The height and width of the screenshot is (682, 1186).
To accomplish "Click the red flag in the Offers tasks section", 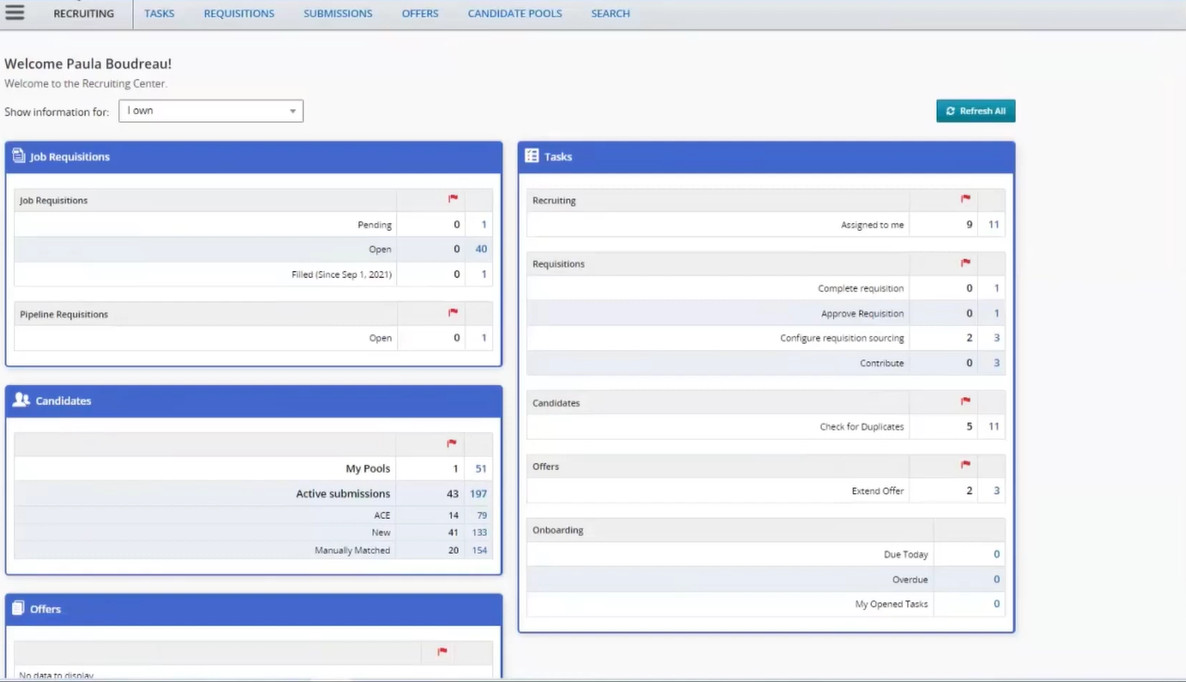I will coord(964,465).
